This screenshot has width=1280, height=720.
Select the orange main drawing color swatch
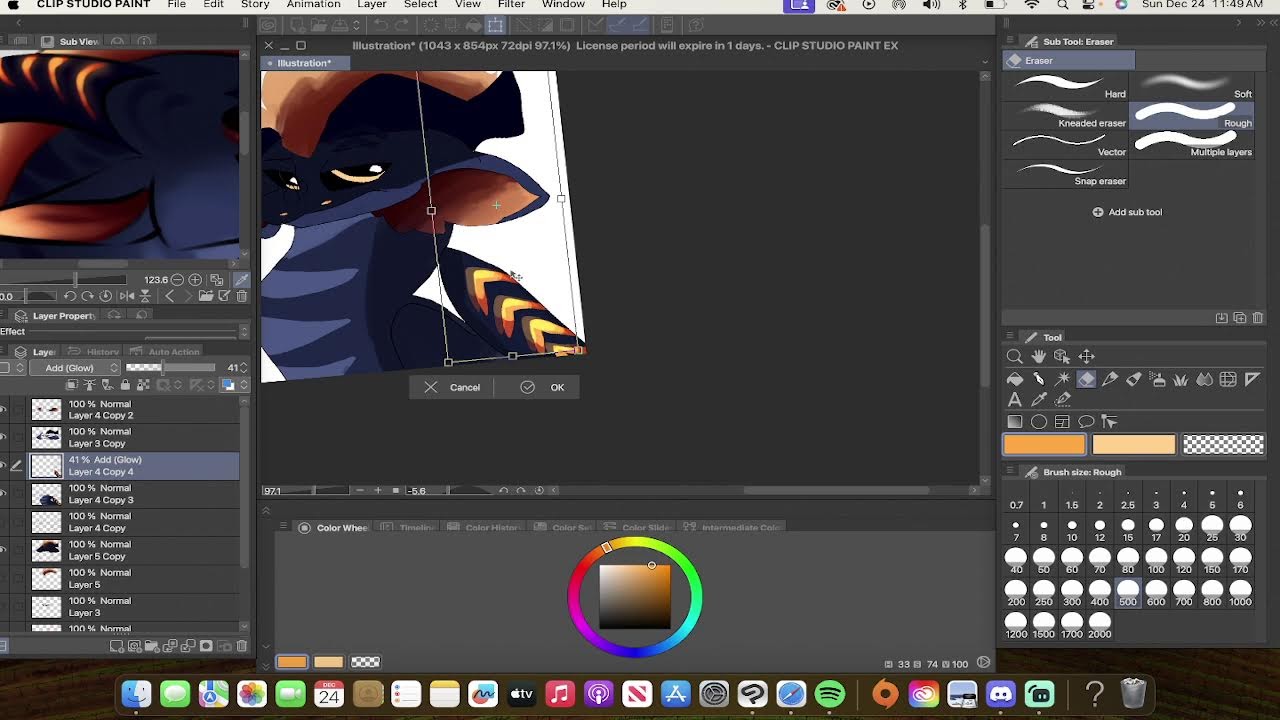click(x=1044, y=445)
